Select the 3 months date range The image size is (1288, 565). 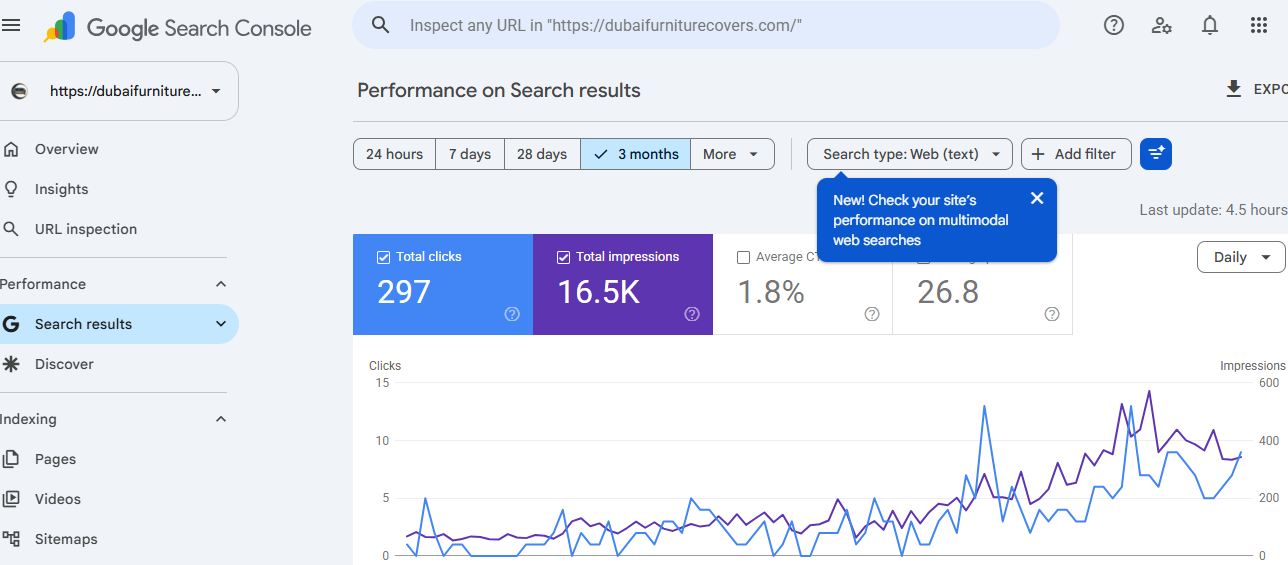[x=636, y=154]
